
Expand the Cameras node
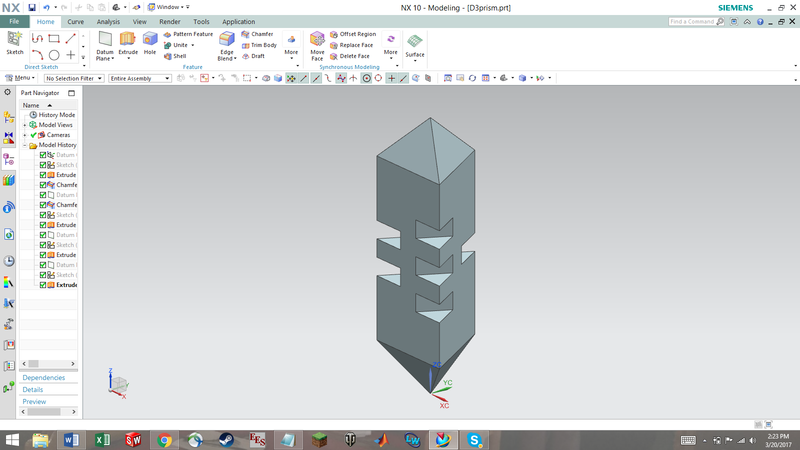point(24,135)
